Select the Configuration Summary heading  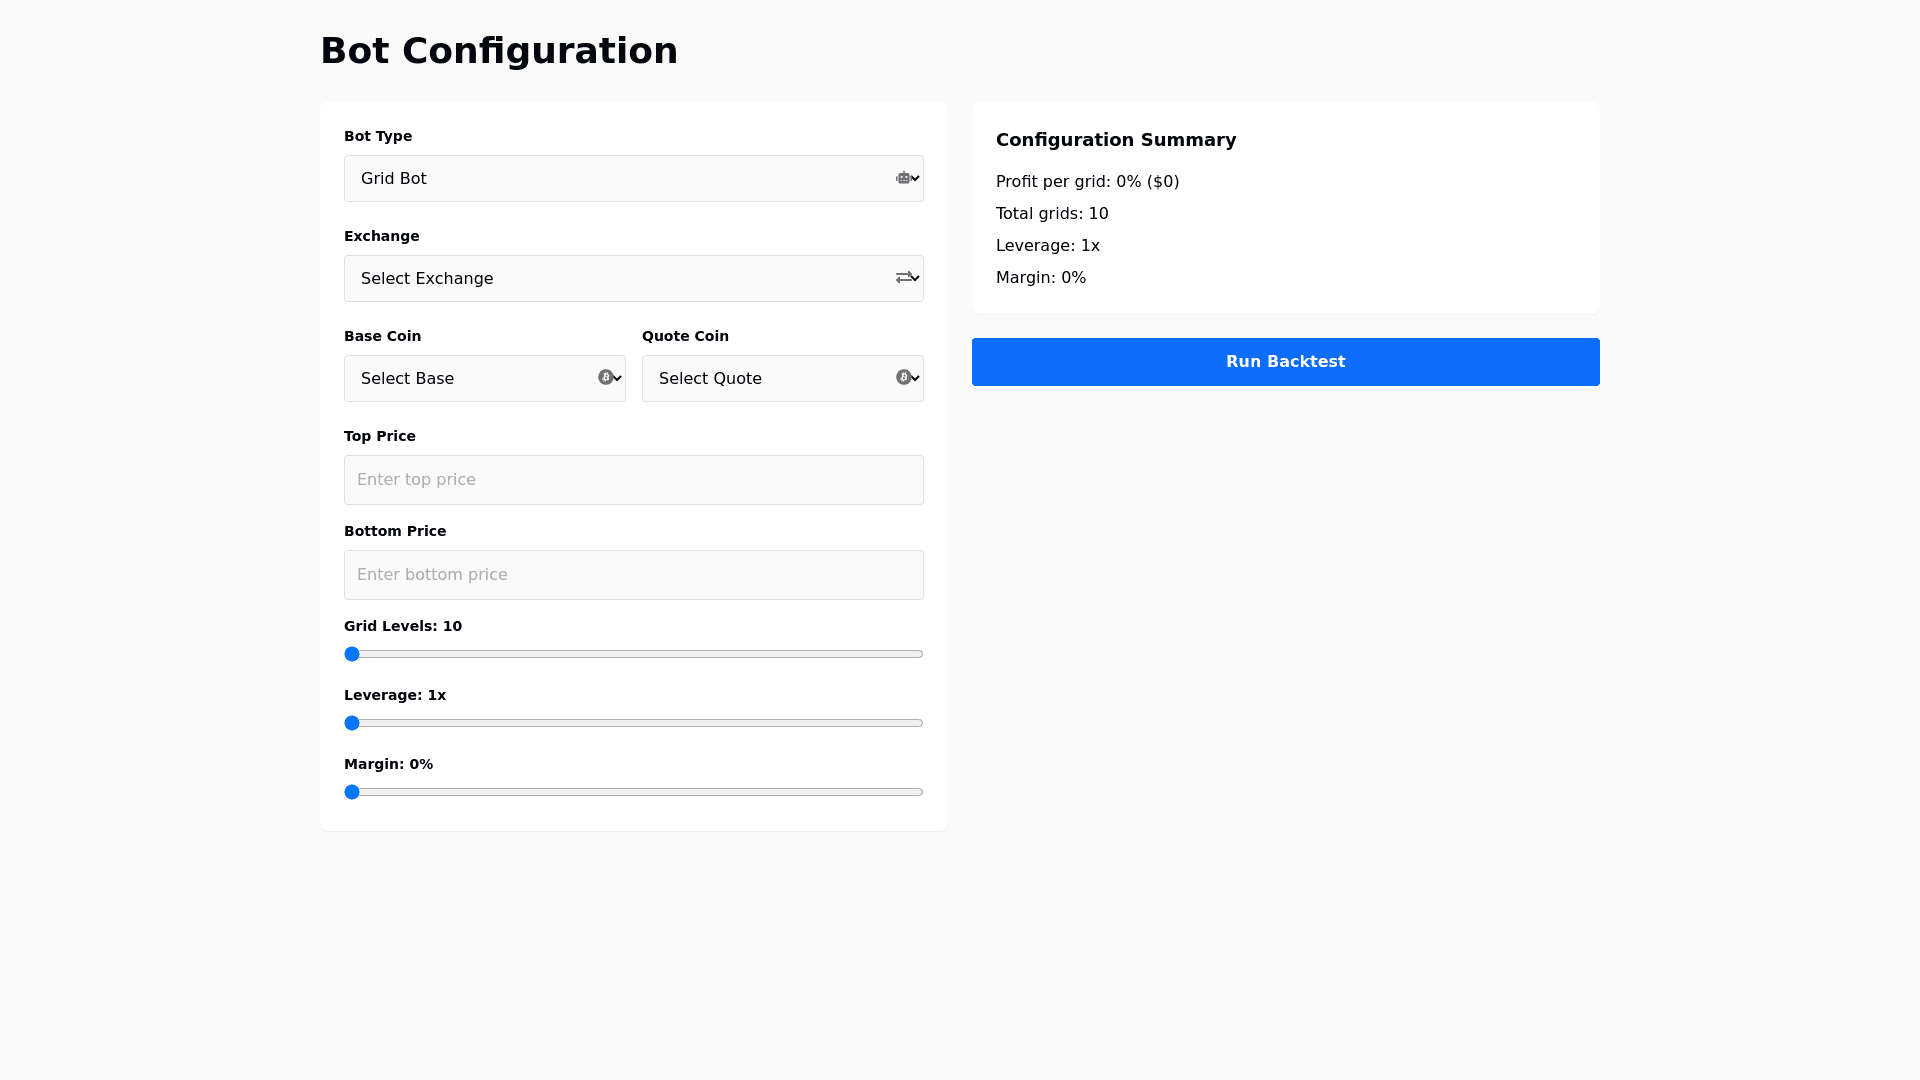(1116, 140)
